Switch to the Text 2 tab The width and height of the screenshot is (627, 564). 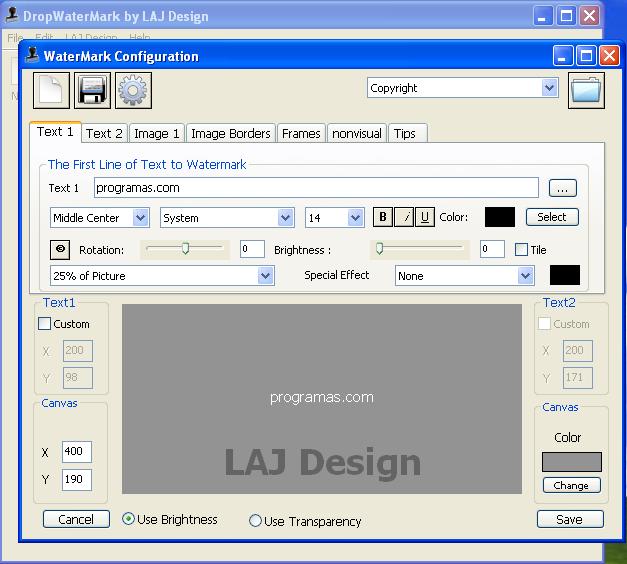point(104,133)
